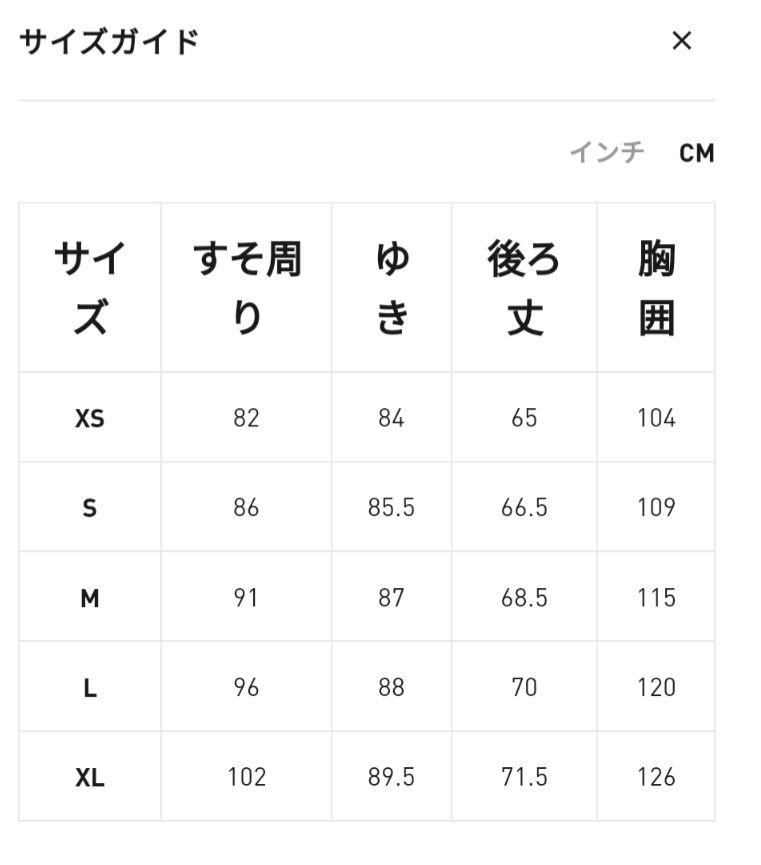Click the 胸囲 column header
This screenshot has height=865, width=761.
point(656,287)
